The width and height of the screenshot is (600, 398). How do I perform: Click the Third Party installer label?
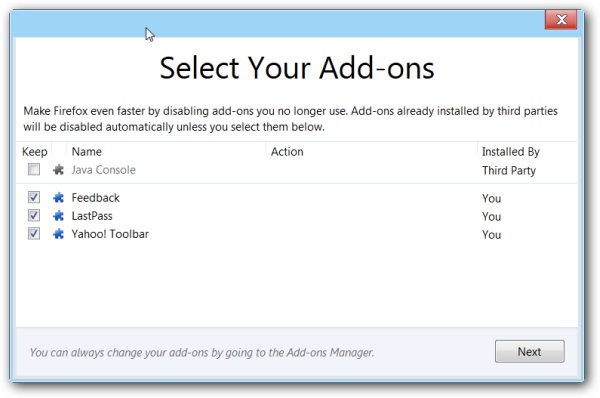coord(509,170)
